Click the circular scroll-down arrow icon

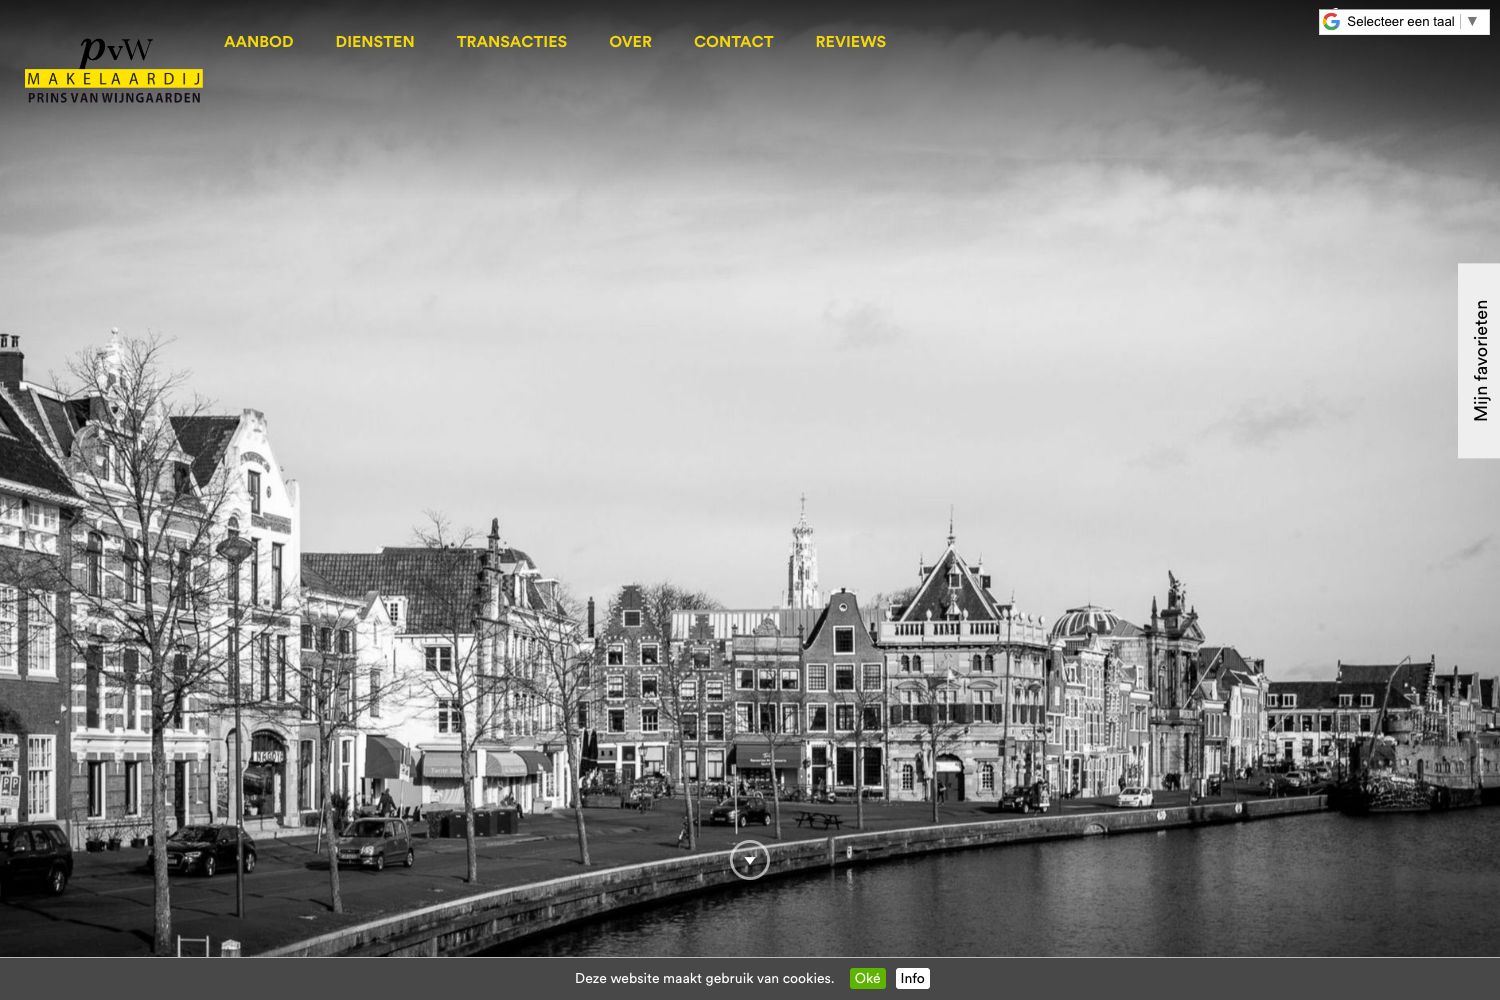point(750,860)
